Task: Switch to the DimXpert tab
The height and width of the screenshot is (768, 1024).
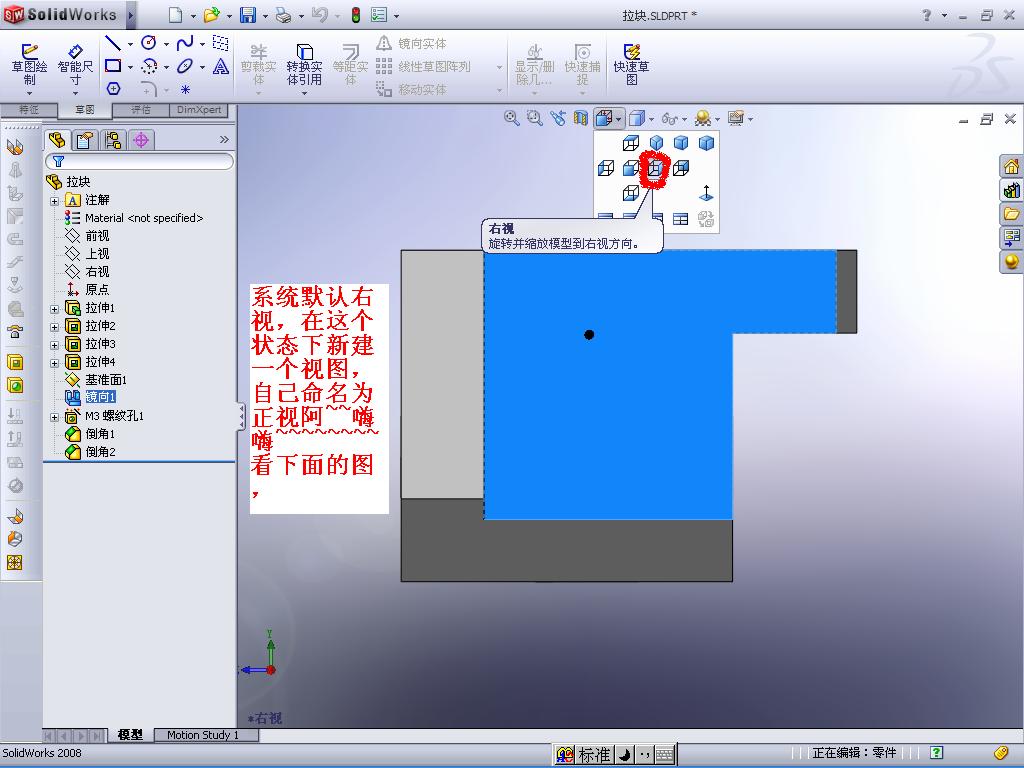Action: point(199,110)
